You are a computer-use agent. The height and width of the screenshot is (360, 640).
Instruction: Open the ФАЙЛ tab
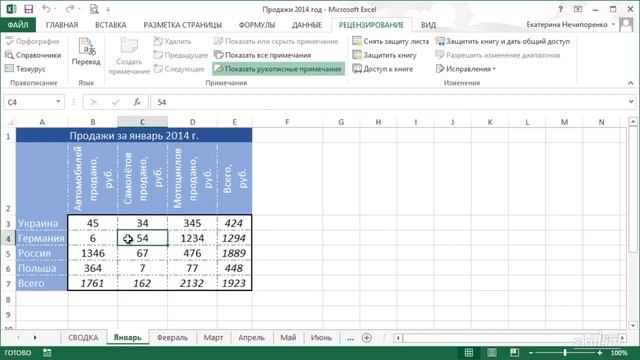(18, 25)
